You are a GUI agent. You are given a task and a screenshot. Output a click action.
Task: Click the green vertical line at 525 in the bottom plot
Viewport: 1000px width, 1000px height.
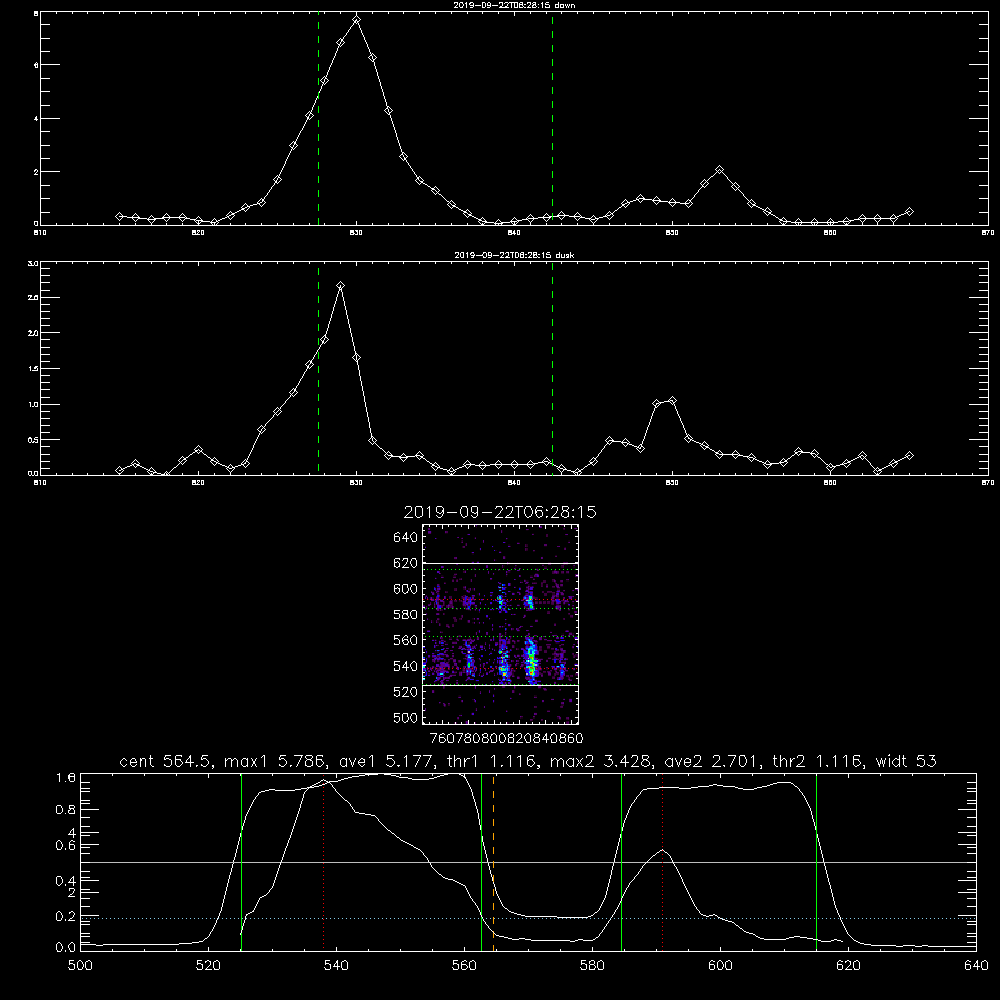(241, 861)
